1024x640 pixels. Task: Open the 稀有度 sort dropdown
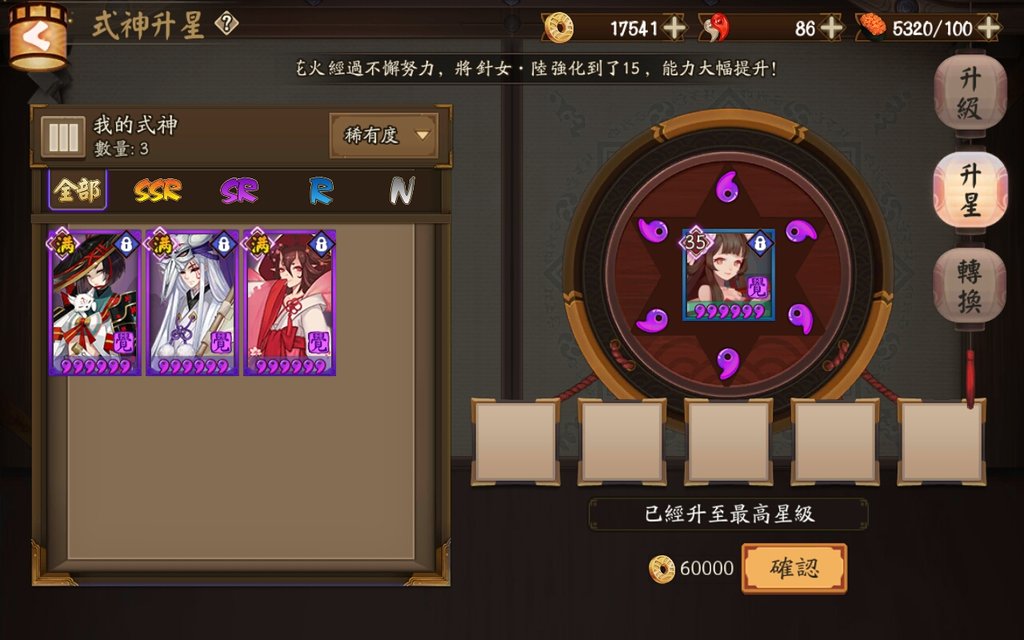pos(384,135)
